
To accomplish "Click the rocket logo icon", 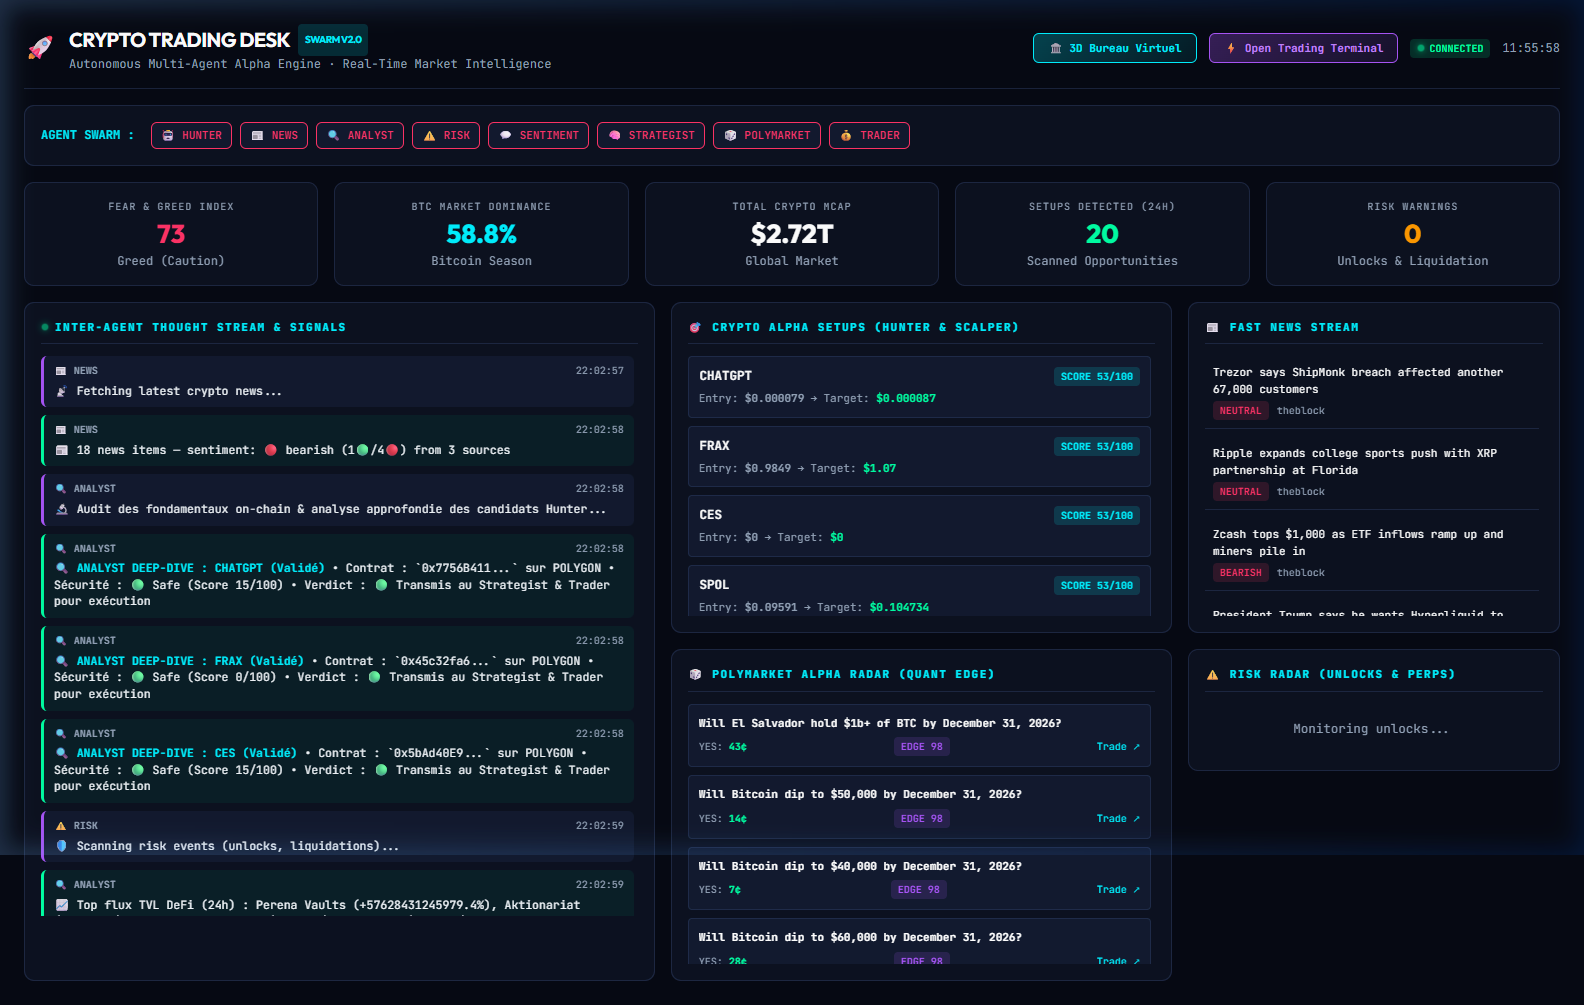I will (x=40, y=48).
